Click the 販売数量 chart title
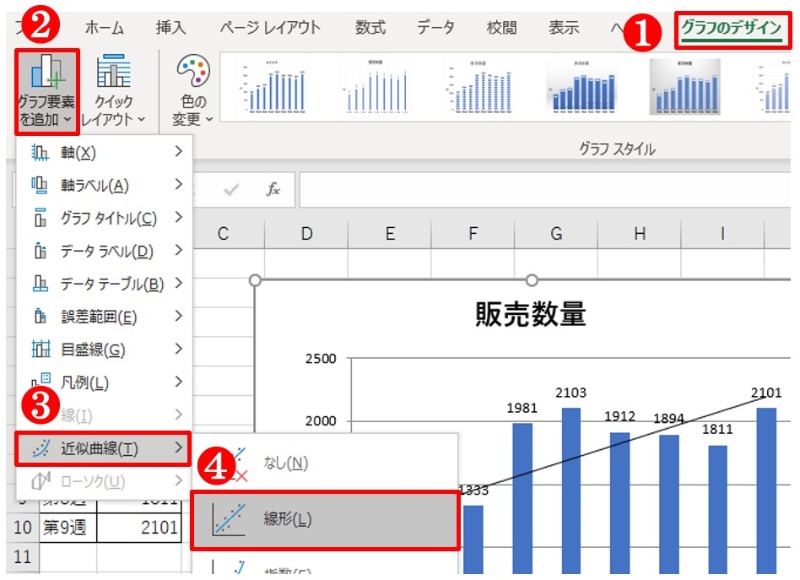The height and width of the screenshot is (580, 800). pyautogui.click(x=530, y=315)
